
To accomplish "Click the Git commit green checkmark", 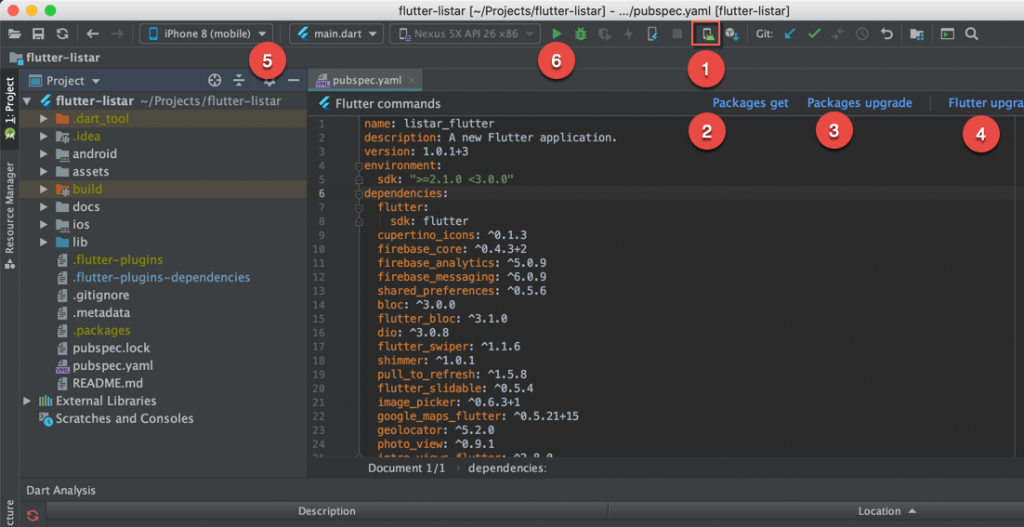I will (x=814, y=34).
